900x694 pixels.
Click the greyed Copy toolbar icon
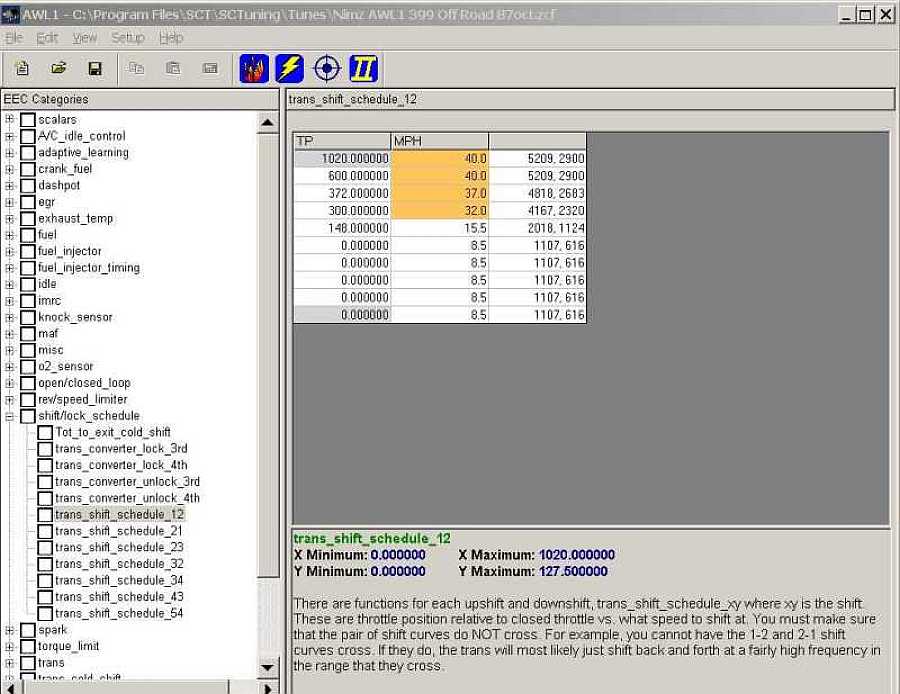coord(136,68)
